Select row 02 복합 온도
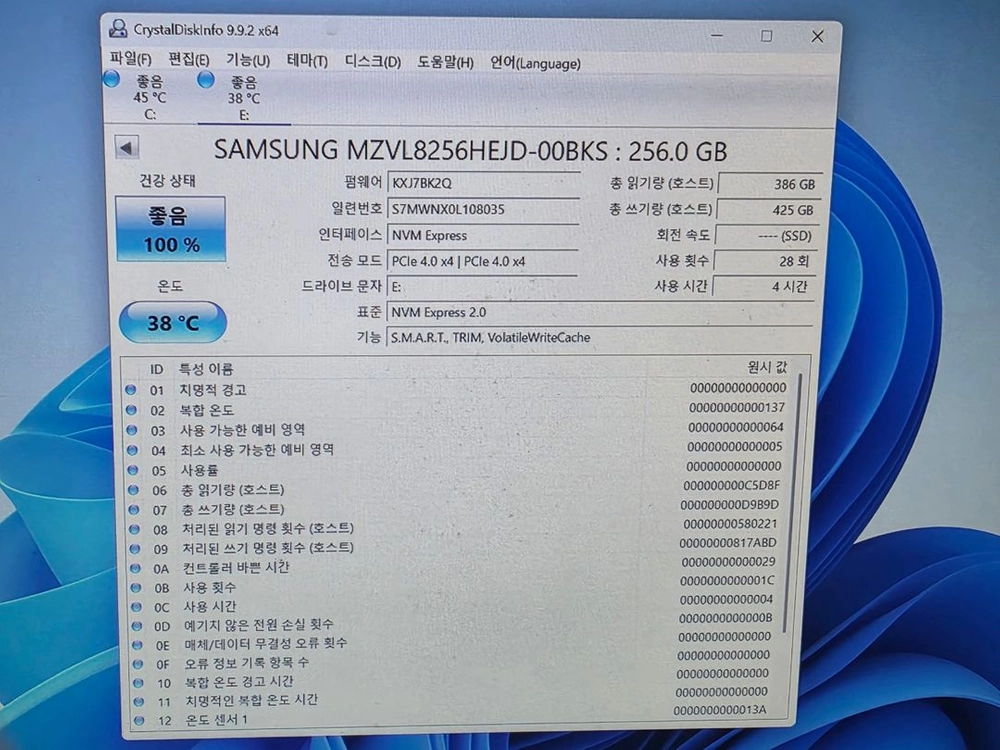 pyautogui.click(x=457, y=409)
